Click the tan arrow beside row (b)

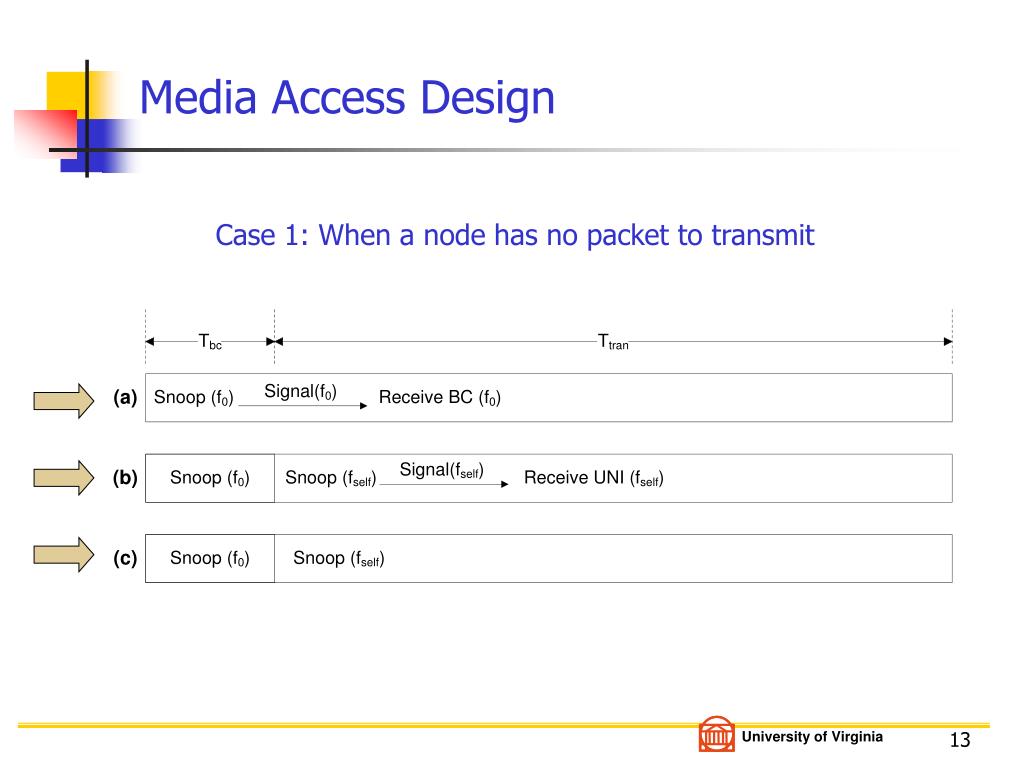(63, 478)
